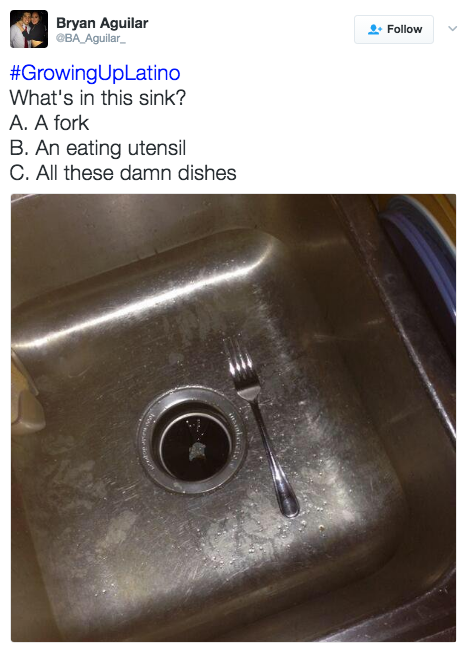
Task: Click the fork tines in the sink photo
Action: (241, 361)
